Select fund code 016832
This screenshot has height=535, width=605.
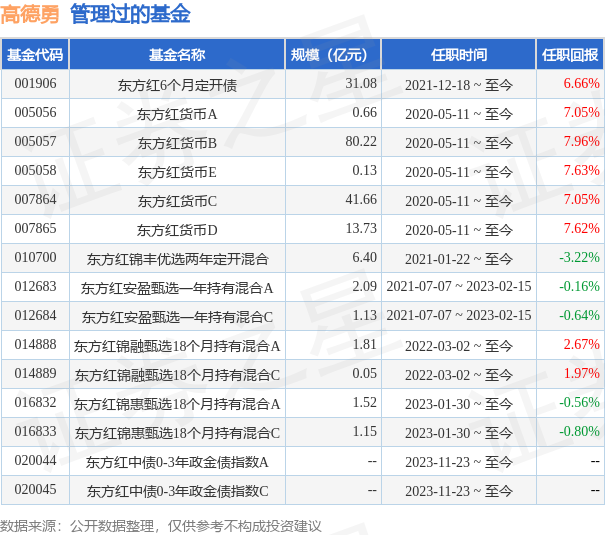pyautogui.click(x=35, y=402)
